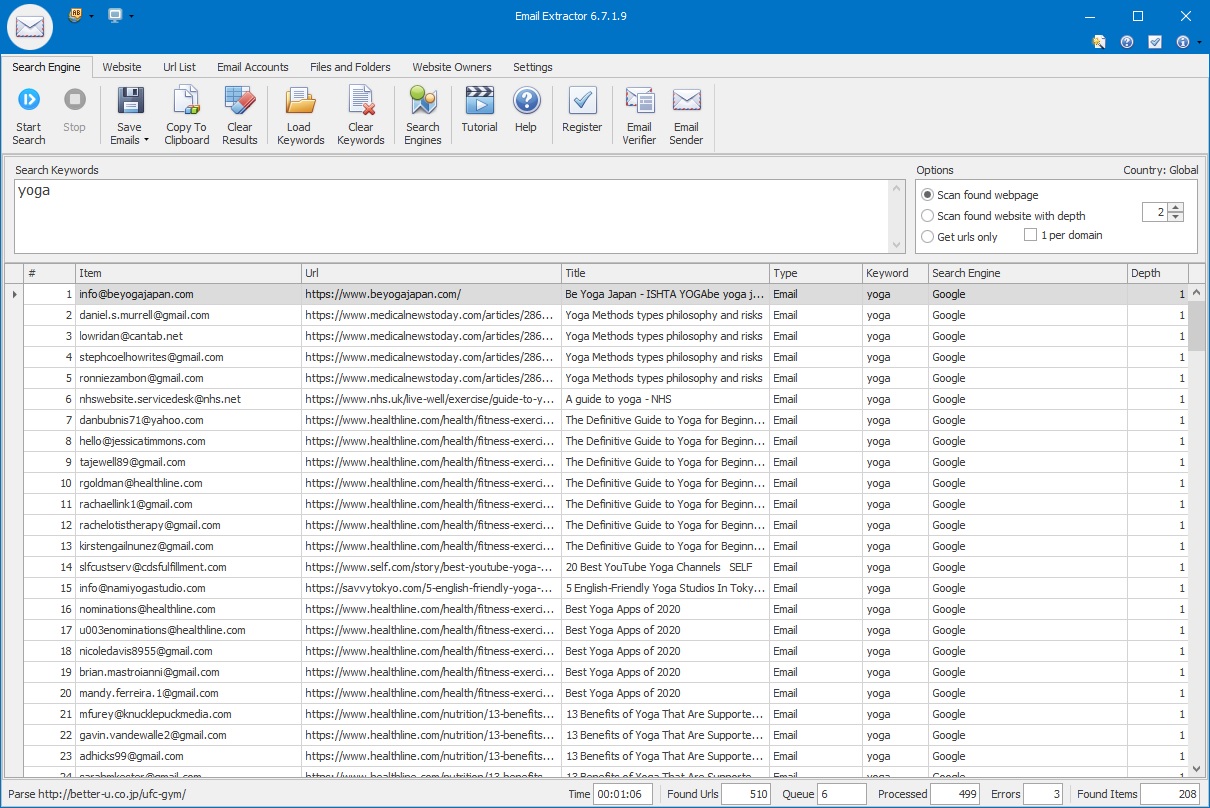Viewport: 1210px width, 808px height.
Task: Clear the current results
Action: click(x=240, y=110)
